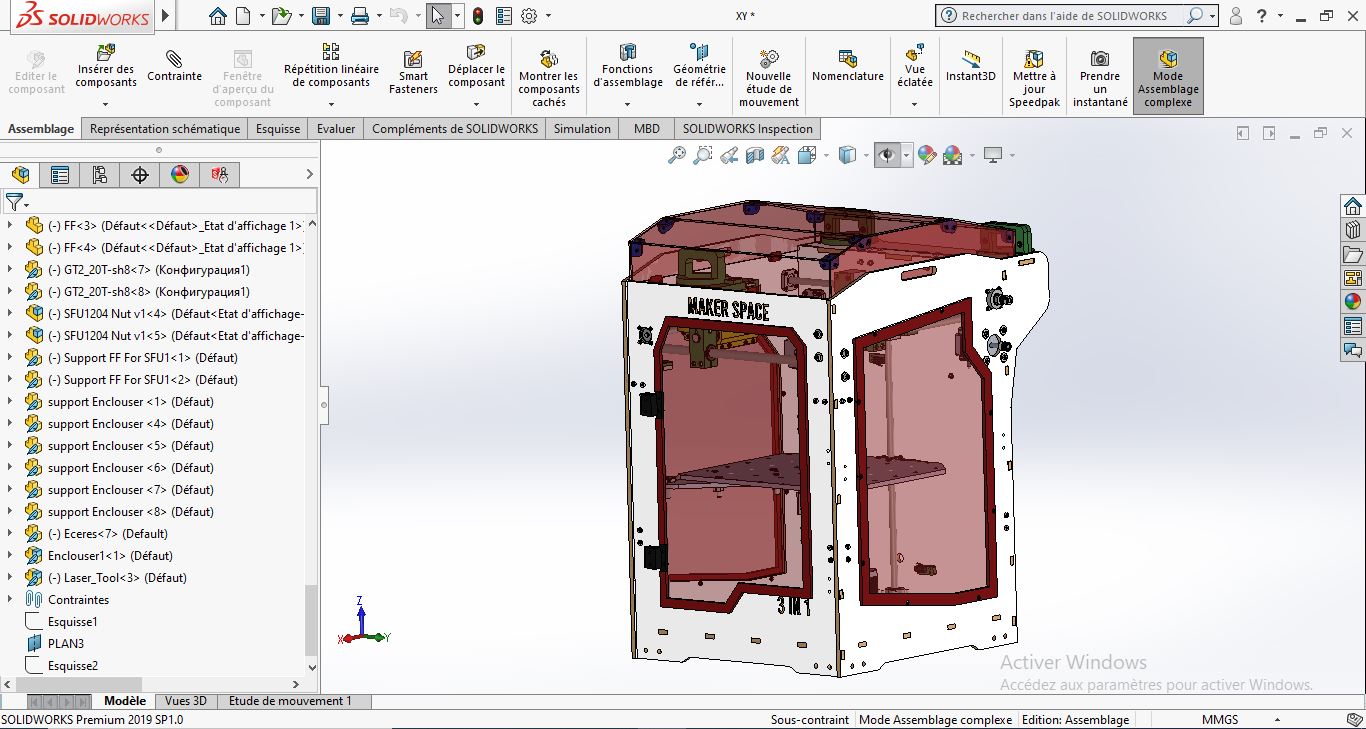Image resolution: width=1366 pixels, height=729 pixels.
Task: Create a Vue éclatée
Action: (914, 66)
